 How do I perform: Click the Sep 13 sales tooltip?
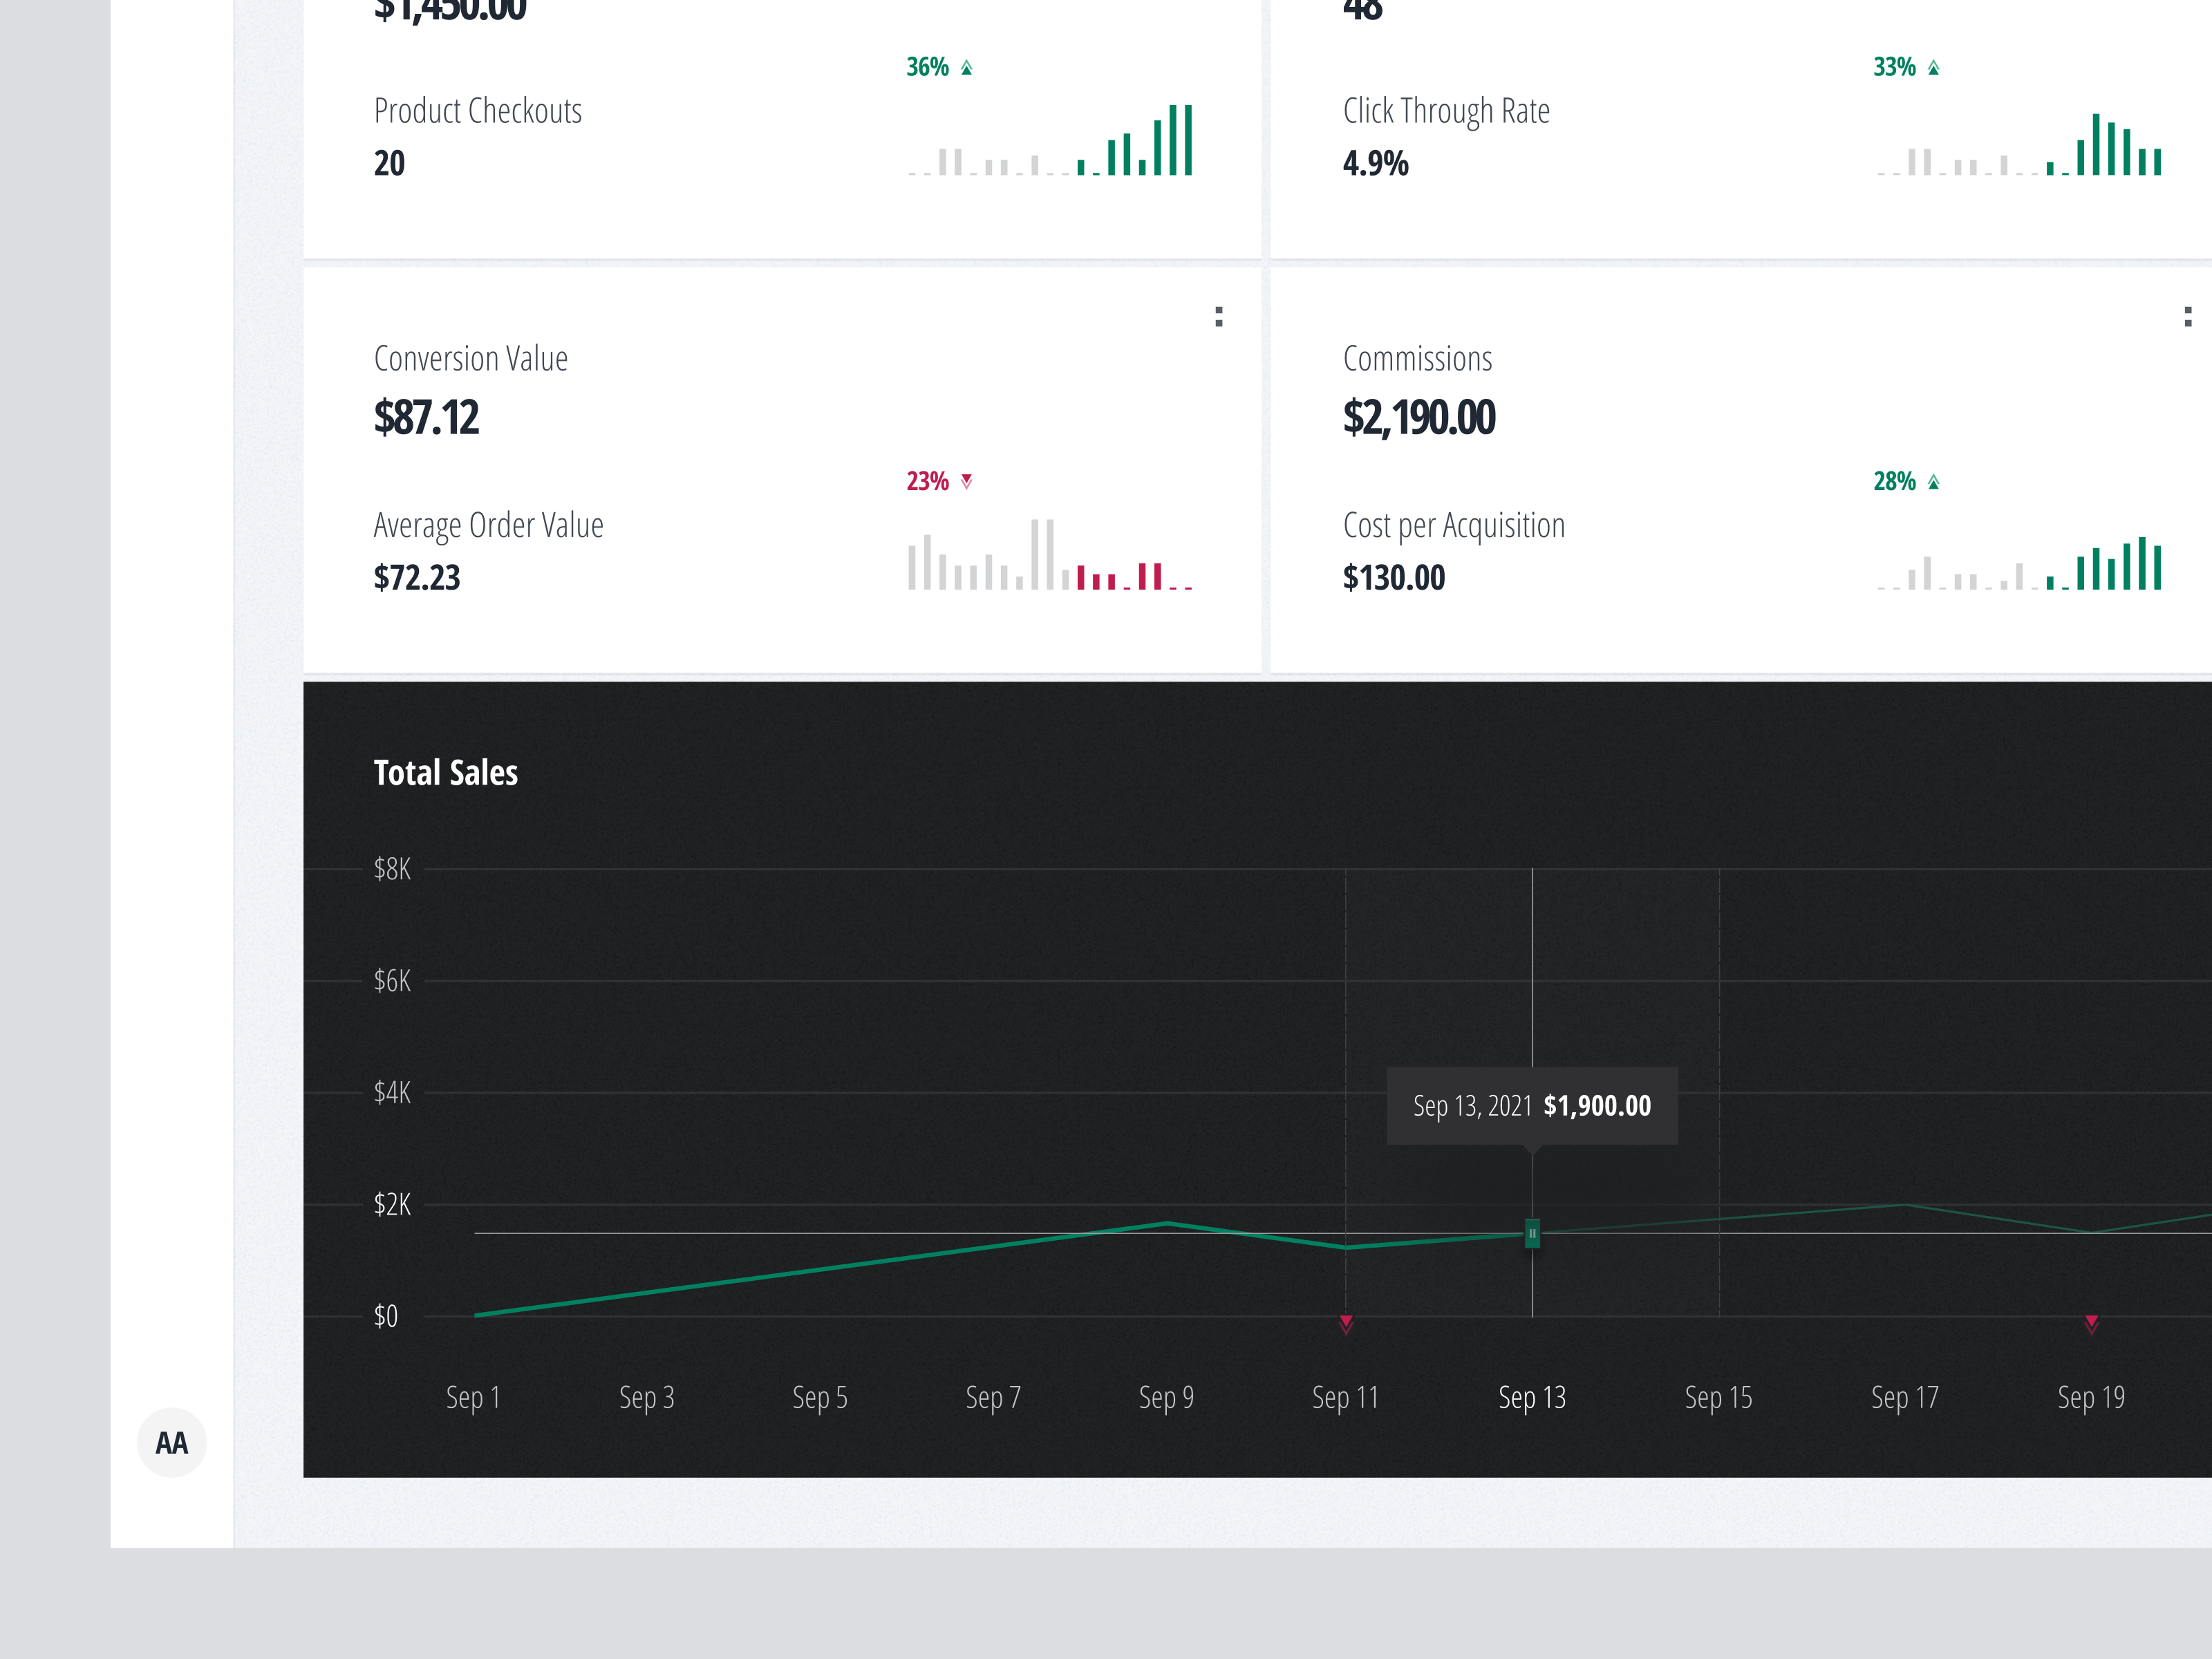tap(1531, 1105)
